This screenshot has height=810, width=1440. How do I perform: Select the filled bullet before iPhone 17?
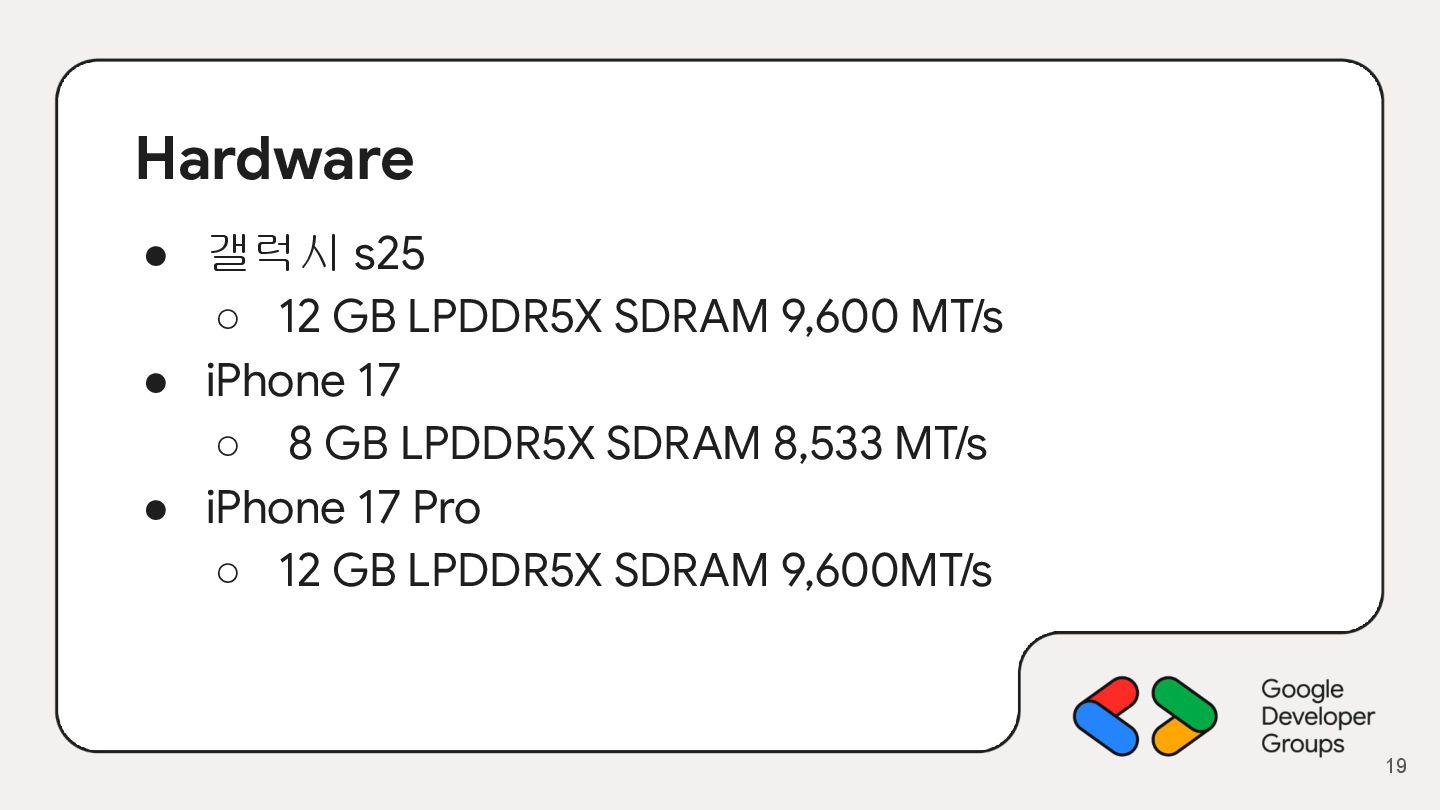[x=155, y=383]
